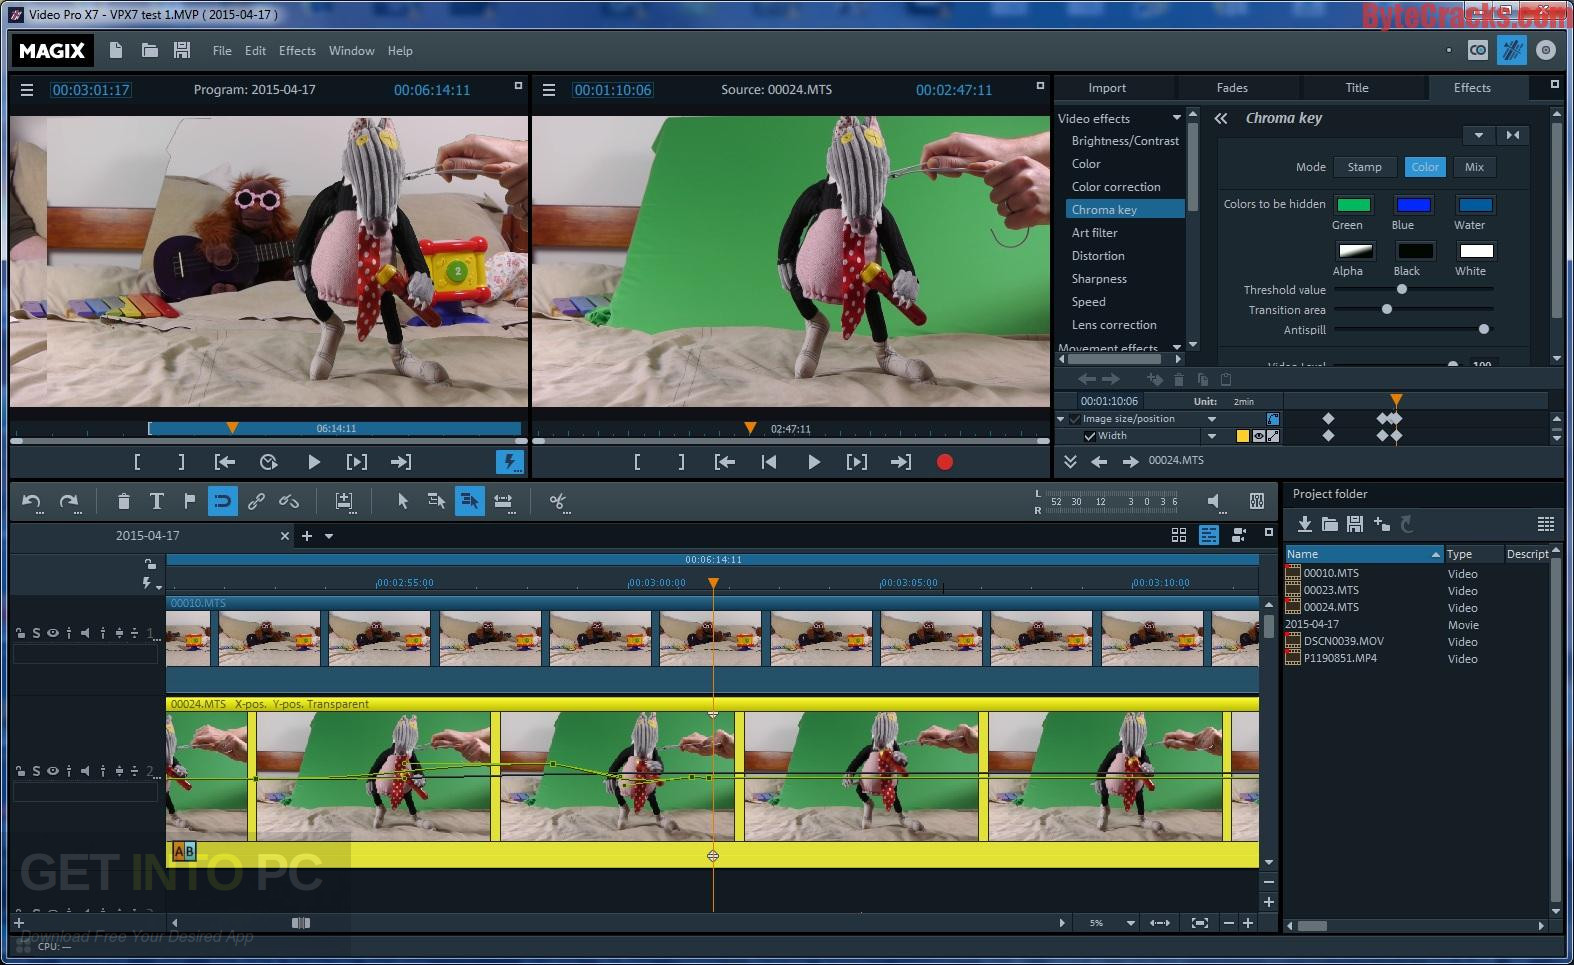
Task: Start recording with red record button
Action: pos(944,462)
